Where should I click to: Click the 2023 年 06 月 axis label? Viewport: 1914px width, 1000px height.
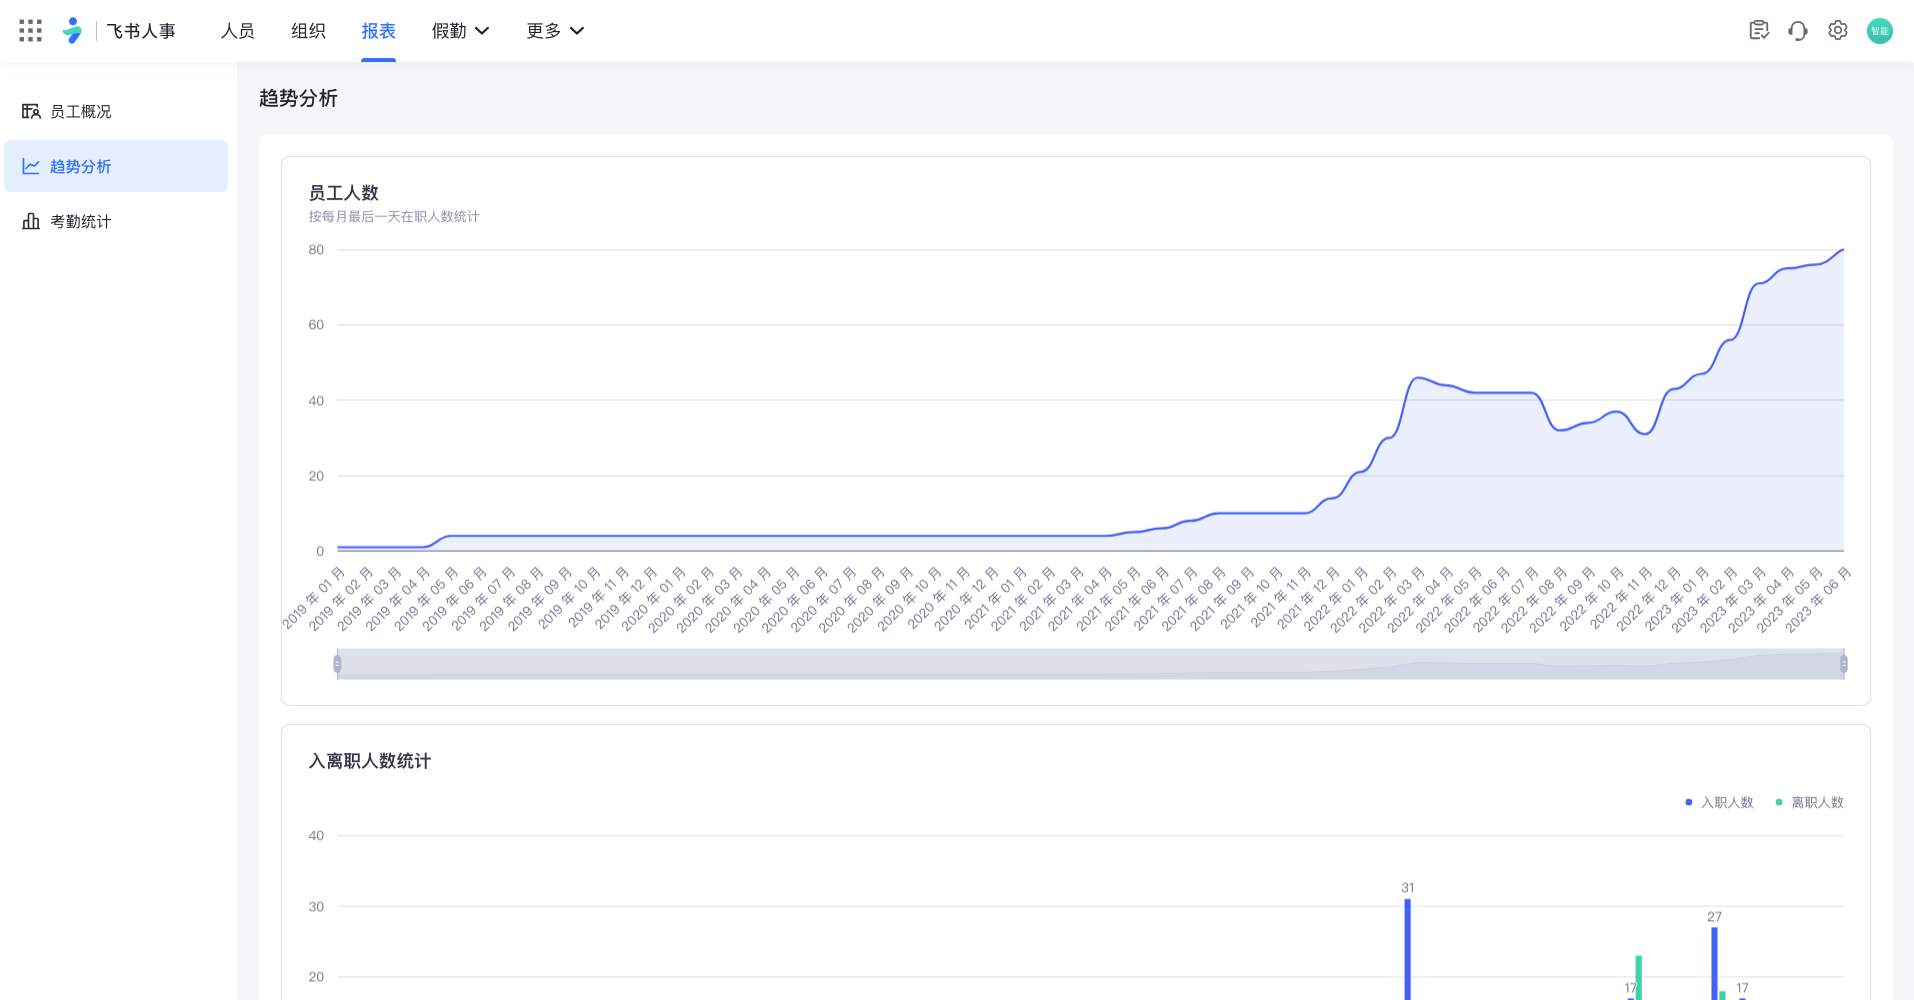point(1820,600)
